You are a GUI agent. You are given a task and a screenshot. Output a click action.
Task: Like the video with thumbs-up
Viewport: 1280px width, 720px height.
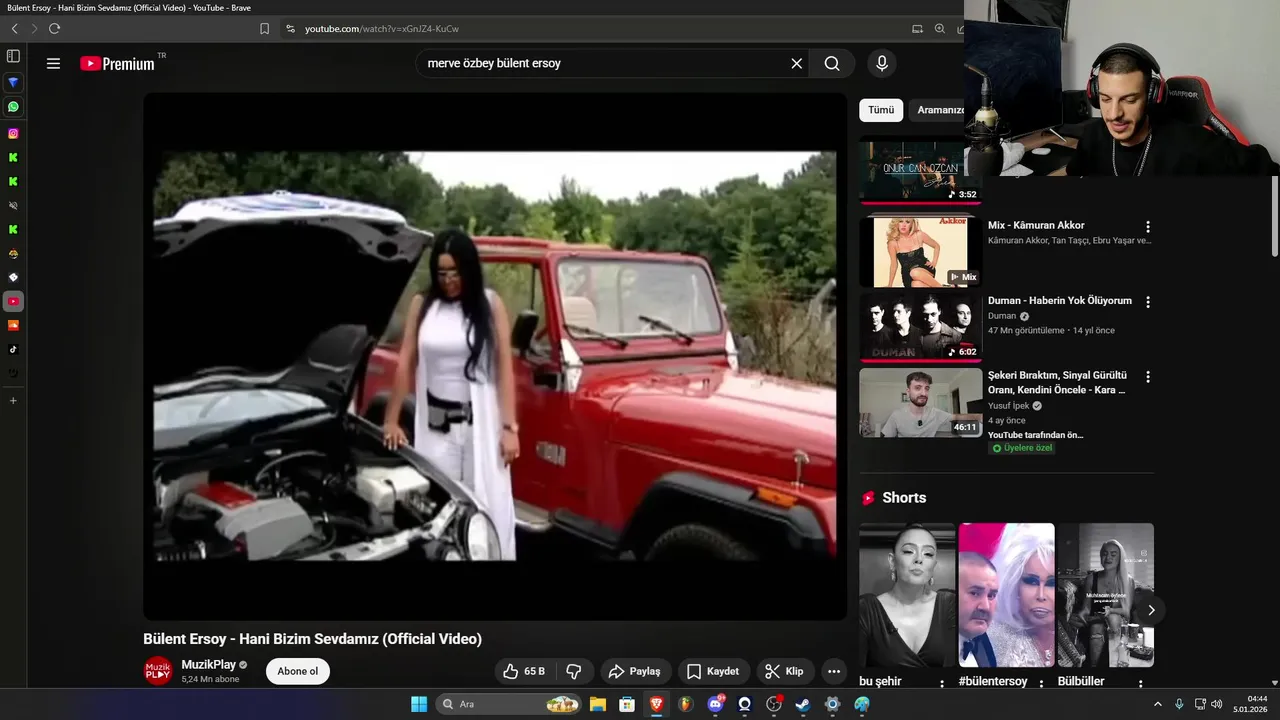[525, 671]
